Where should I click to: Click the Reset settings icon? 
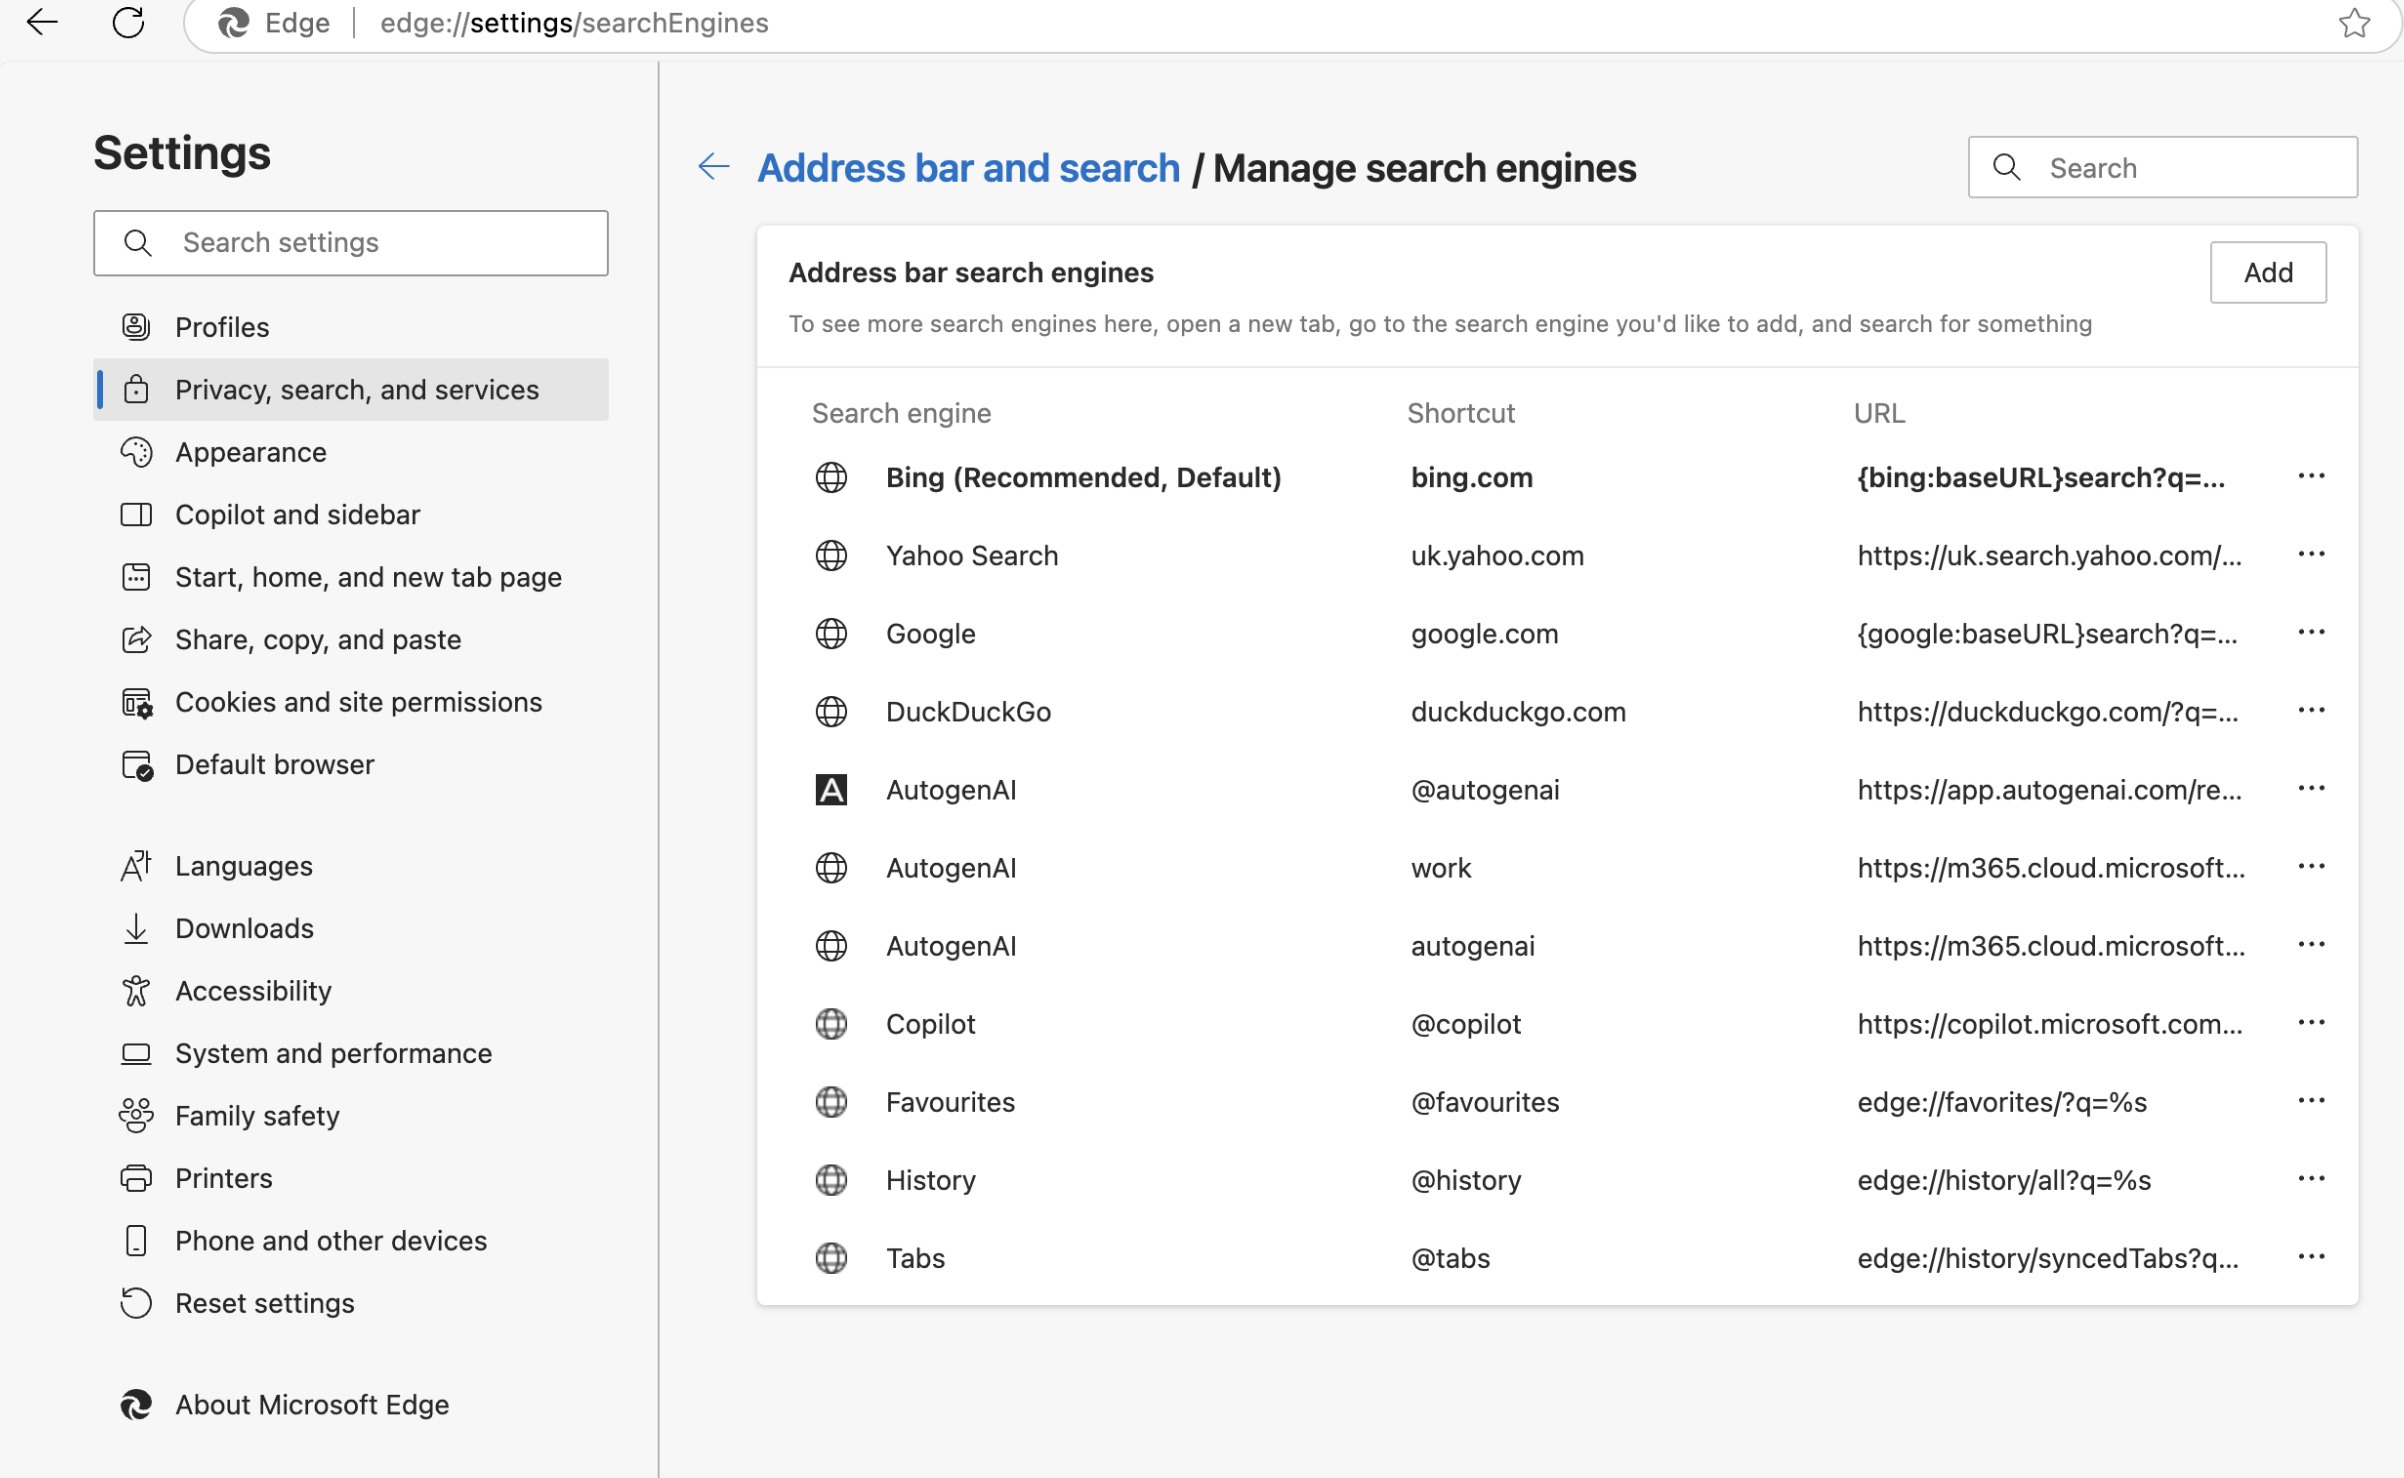(136, 1303)
